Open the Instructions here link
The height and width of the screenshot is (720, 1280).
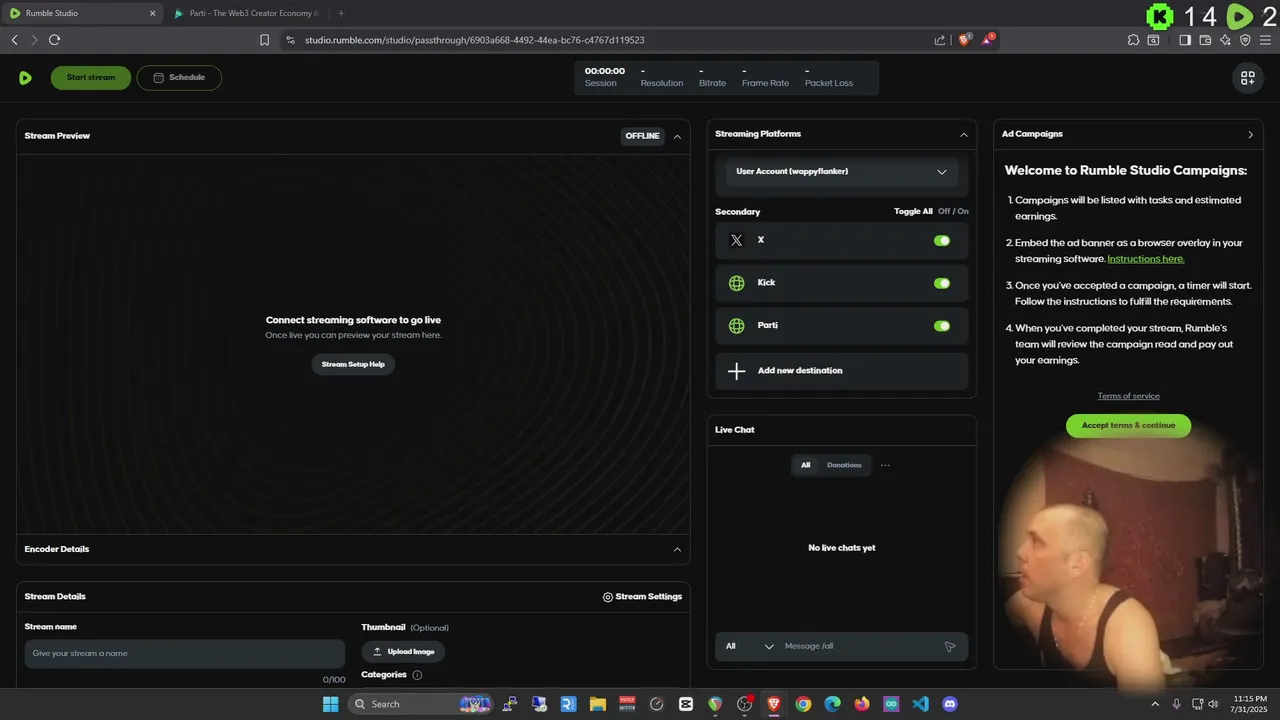point(1146,259)
